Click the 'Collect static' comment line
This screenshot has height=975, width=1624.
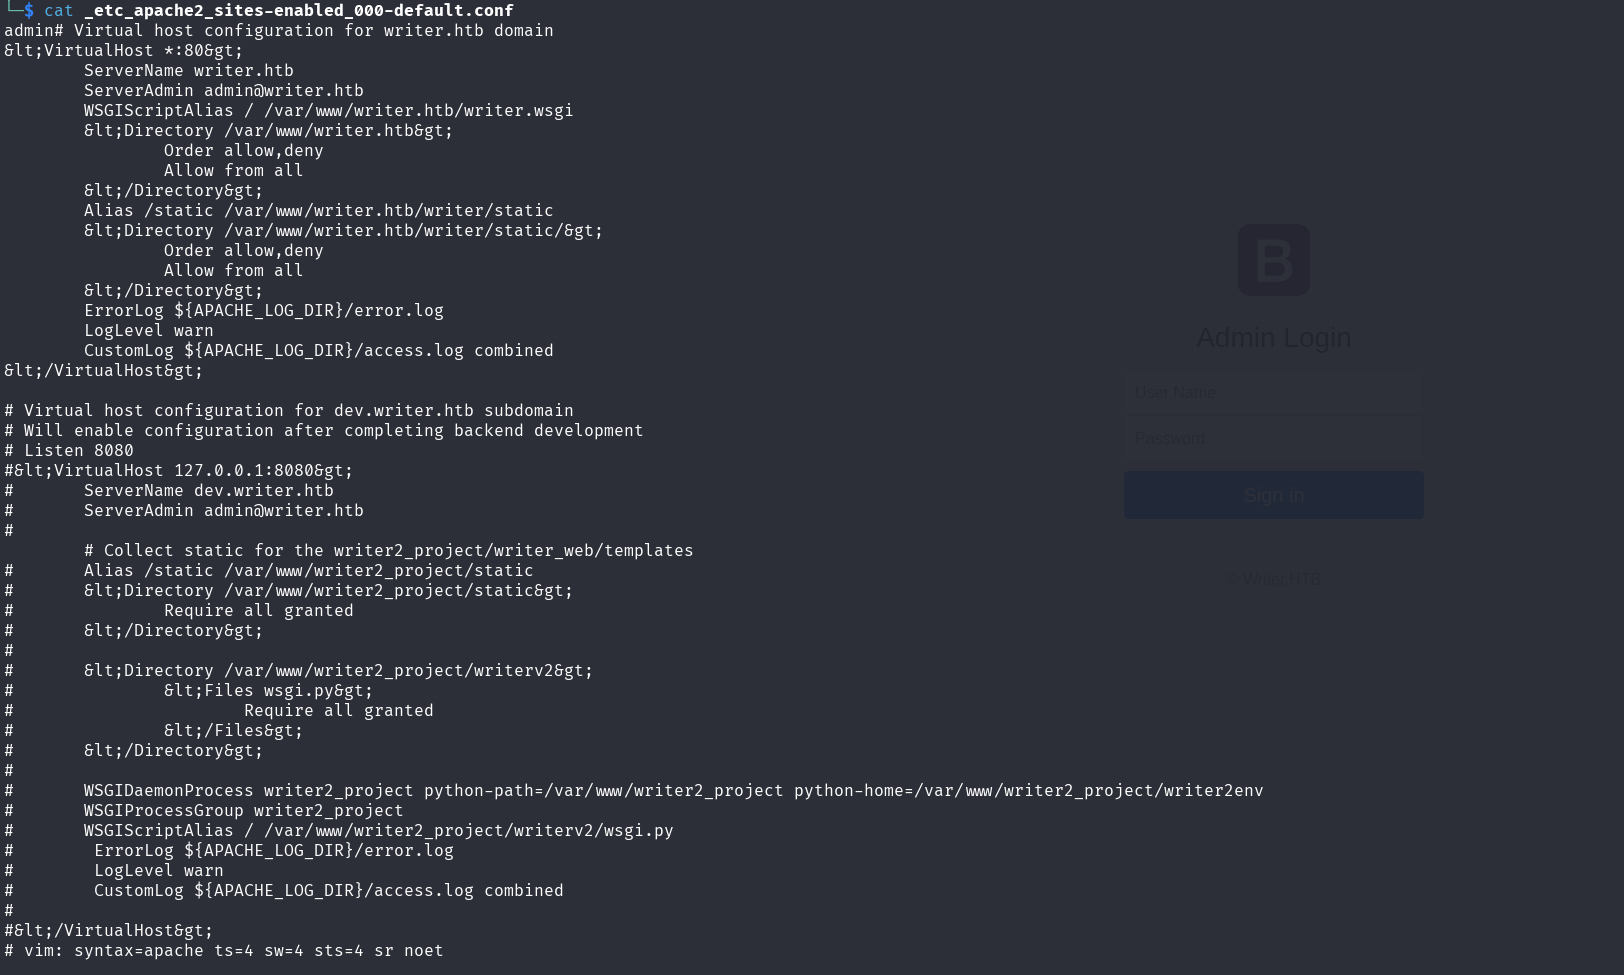(388, 550)
